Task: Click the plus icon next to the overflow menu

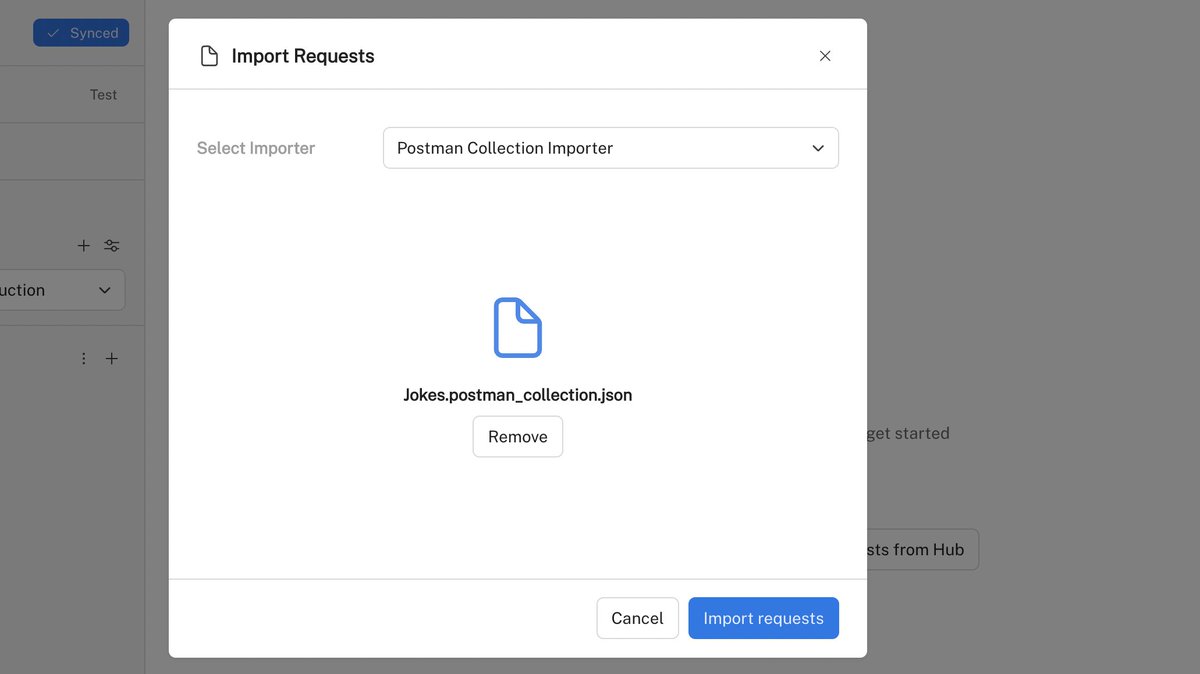Action: 111,357
